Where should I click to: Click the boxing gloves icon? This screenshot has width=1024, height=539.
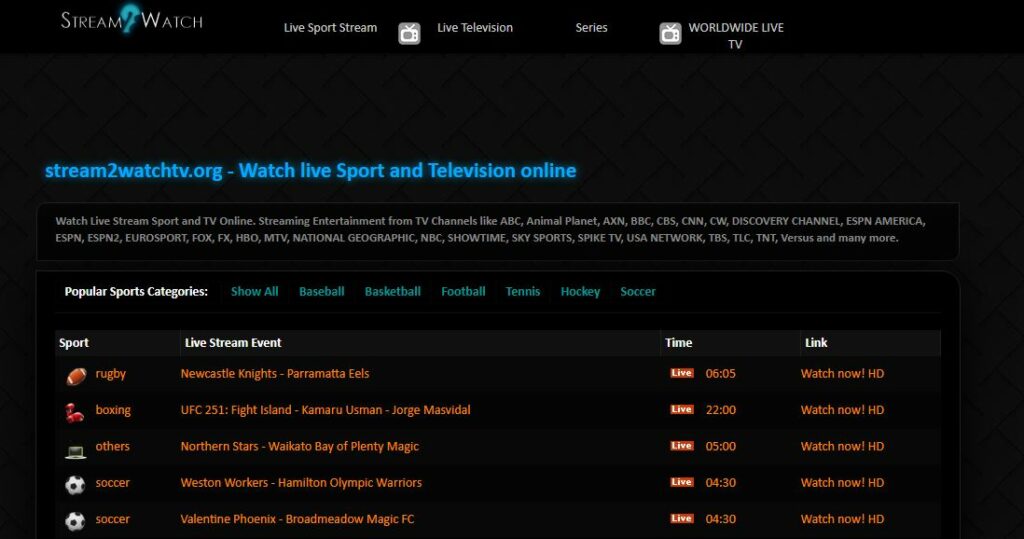pos(74,412)
